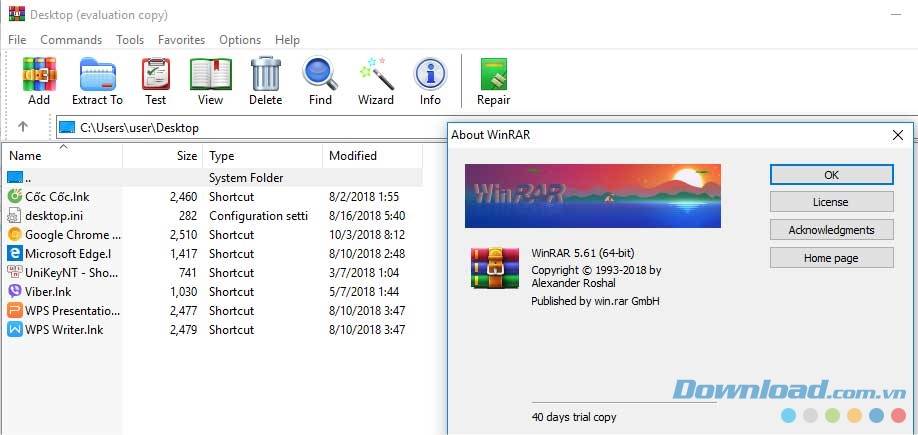
Task: Click the WPS Presentation shortcut icon
Action: (x=15, y=310)
